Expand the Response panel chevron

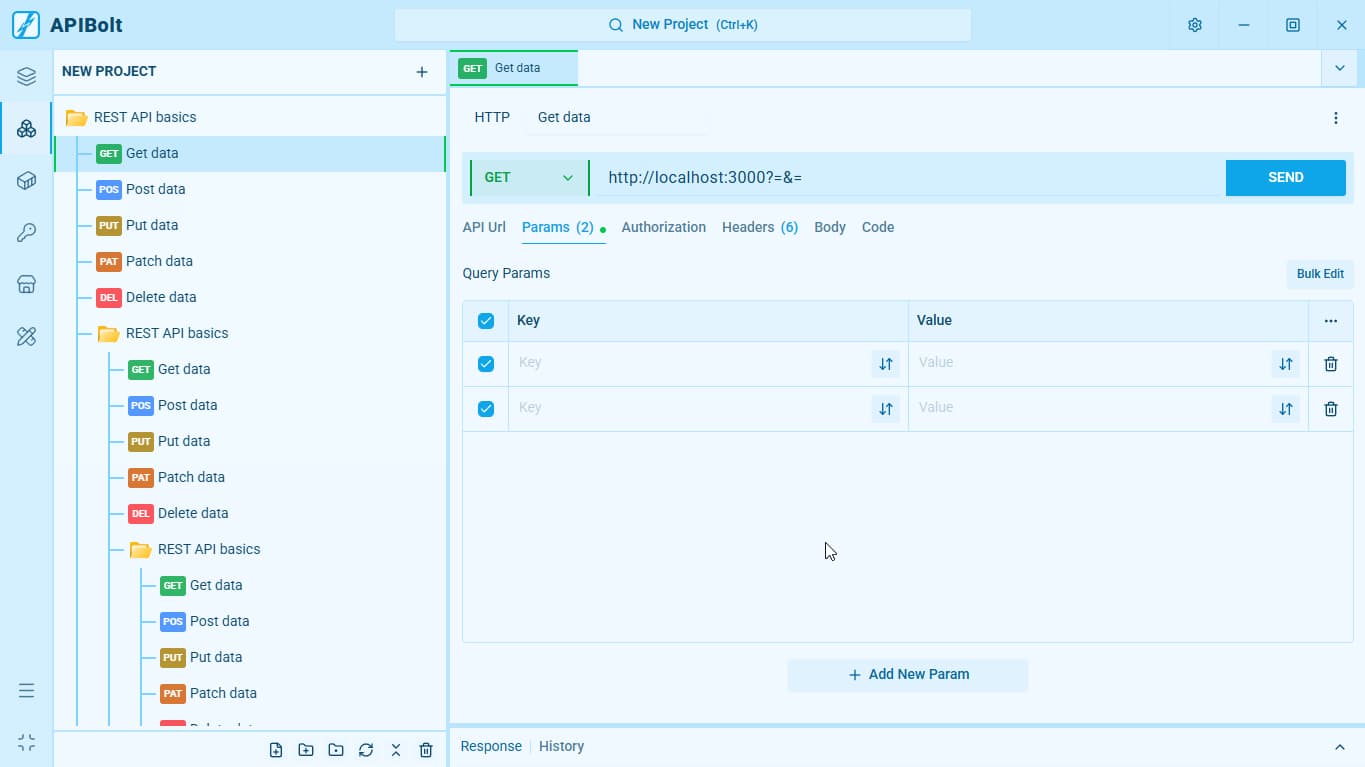tap(1340, 747)
